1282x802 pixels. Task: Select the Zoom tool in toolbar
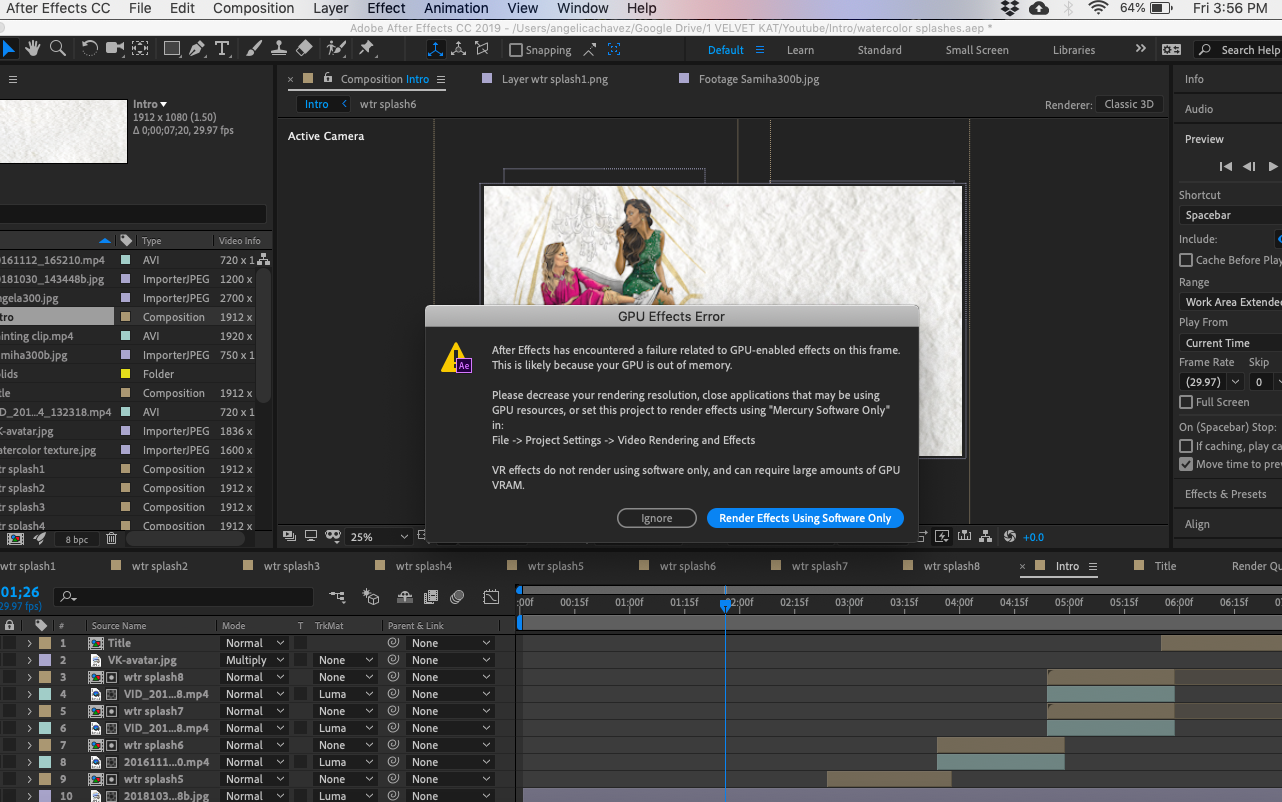point(58,49)
